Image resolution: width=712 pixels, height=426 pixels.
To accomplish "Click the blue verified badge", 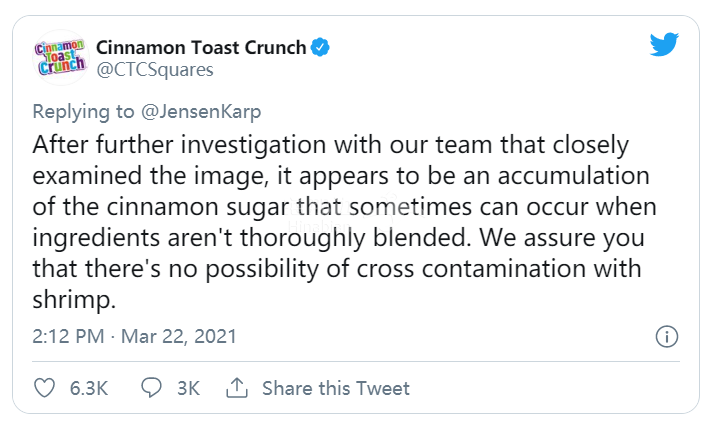I will click(320, 47).
